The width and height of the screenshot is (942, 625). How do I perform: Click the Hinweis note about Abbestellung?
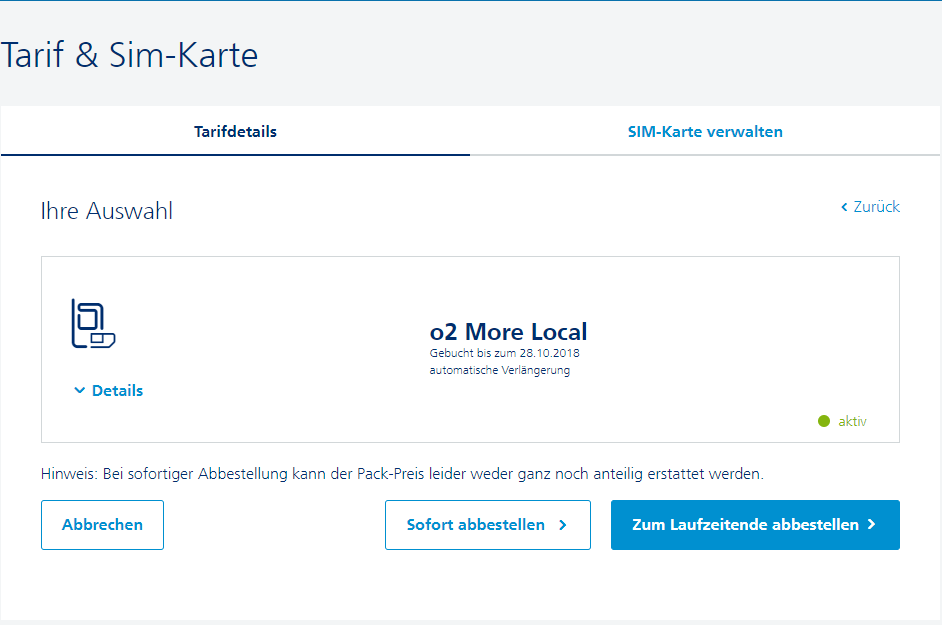(x=402, y=474)
